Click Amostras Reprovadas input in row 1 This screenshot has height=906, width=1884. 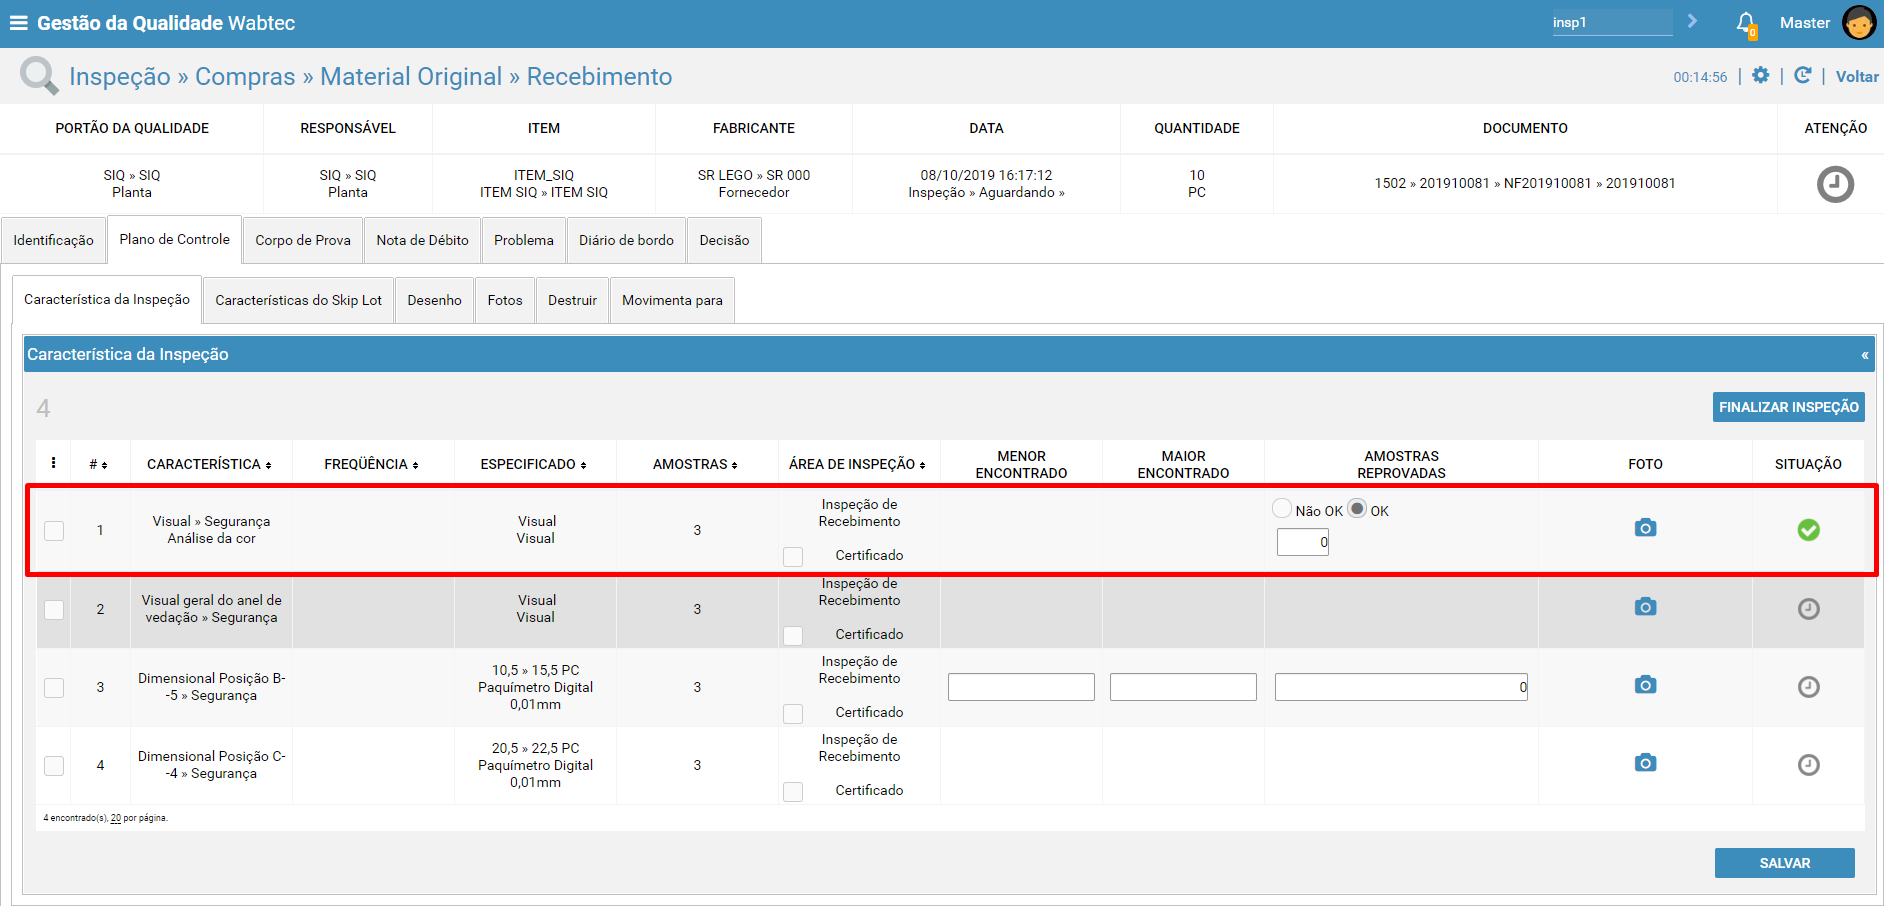click(x=1302, y=542)
